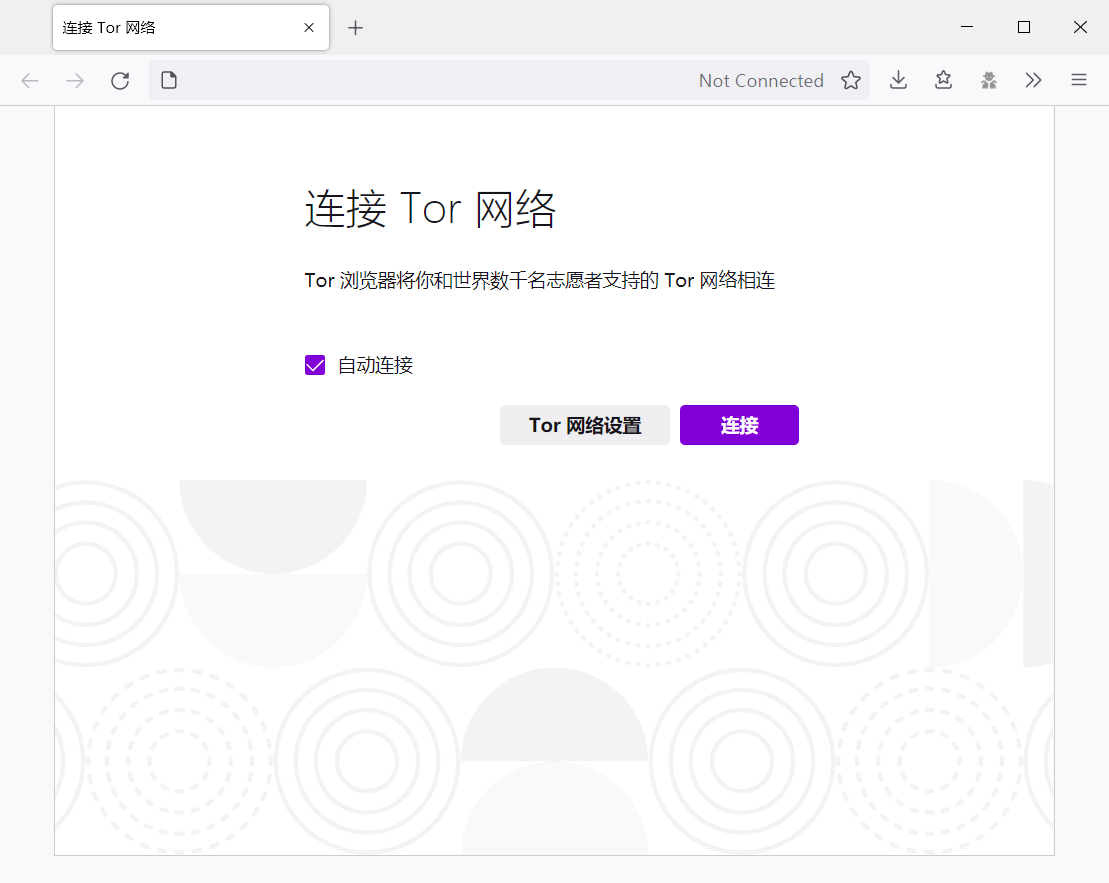Select the 连接 Tor 网络 tab
This screenshot has width=1109, height=883.
[191, 28]
